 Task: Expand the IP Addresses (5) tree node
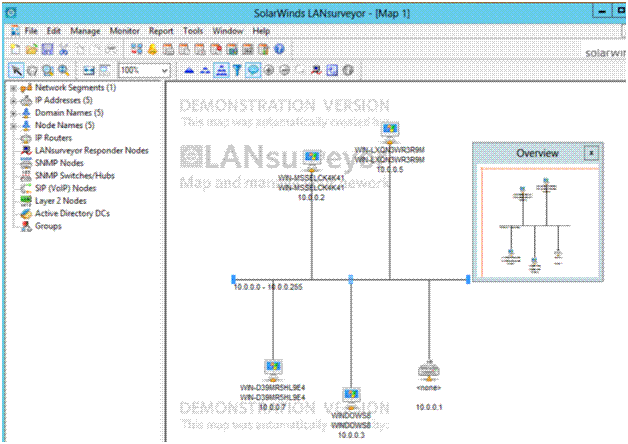[x=13, y=100]
